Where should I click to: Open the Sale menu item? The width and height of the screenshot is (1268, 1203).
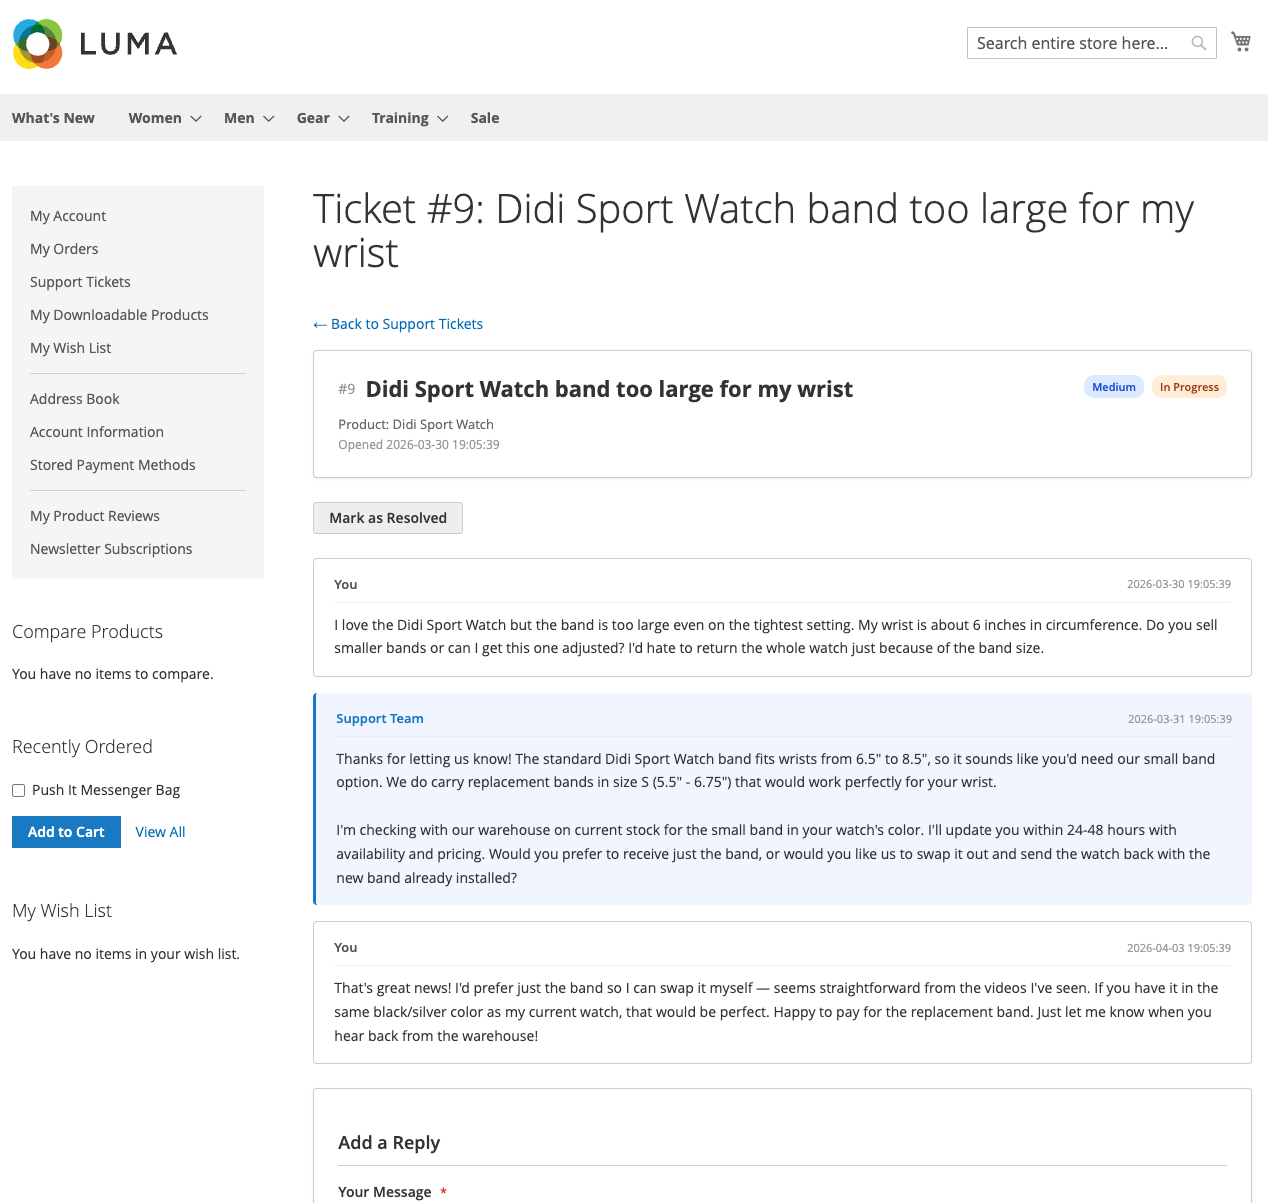[485, 118]
